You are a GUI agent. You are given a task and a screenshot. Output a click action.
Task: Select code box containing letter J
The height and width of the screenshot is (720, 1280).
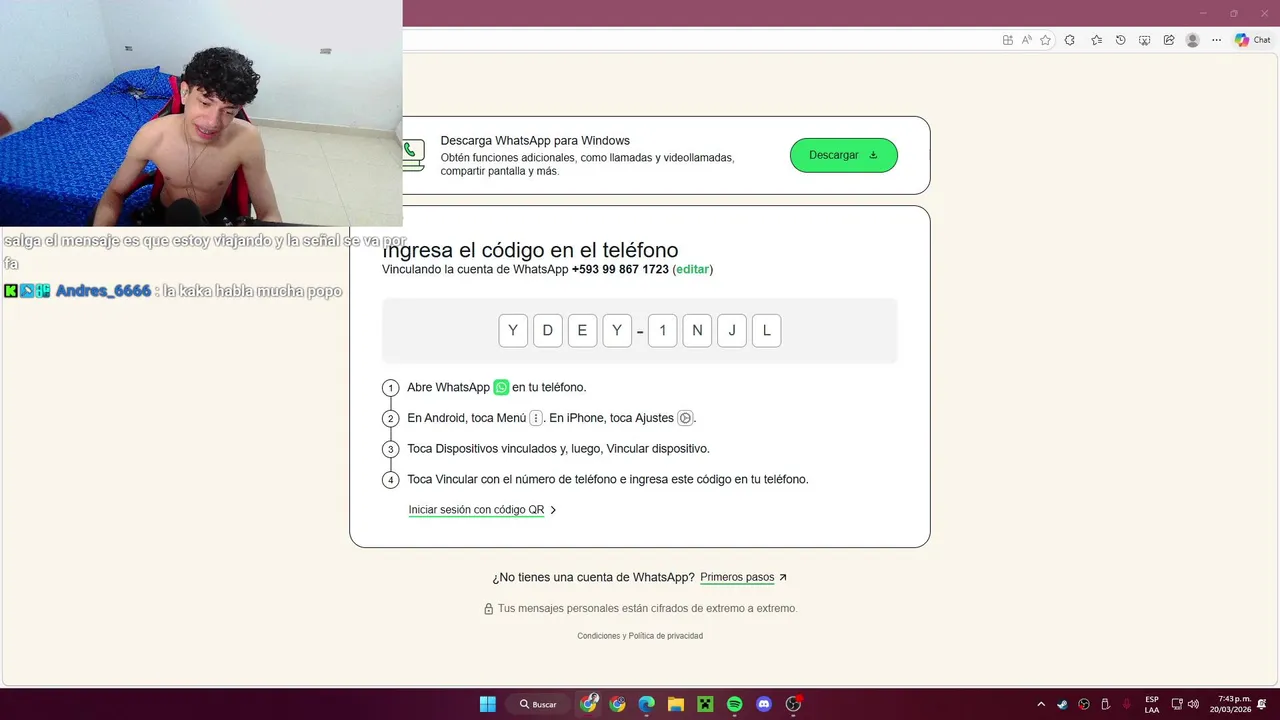pos(732,330)
